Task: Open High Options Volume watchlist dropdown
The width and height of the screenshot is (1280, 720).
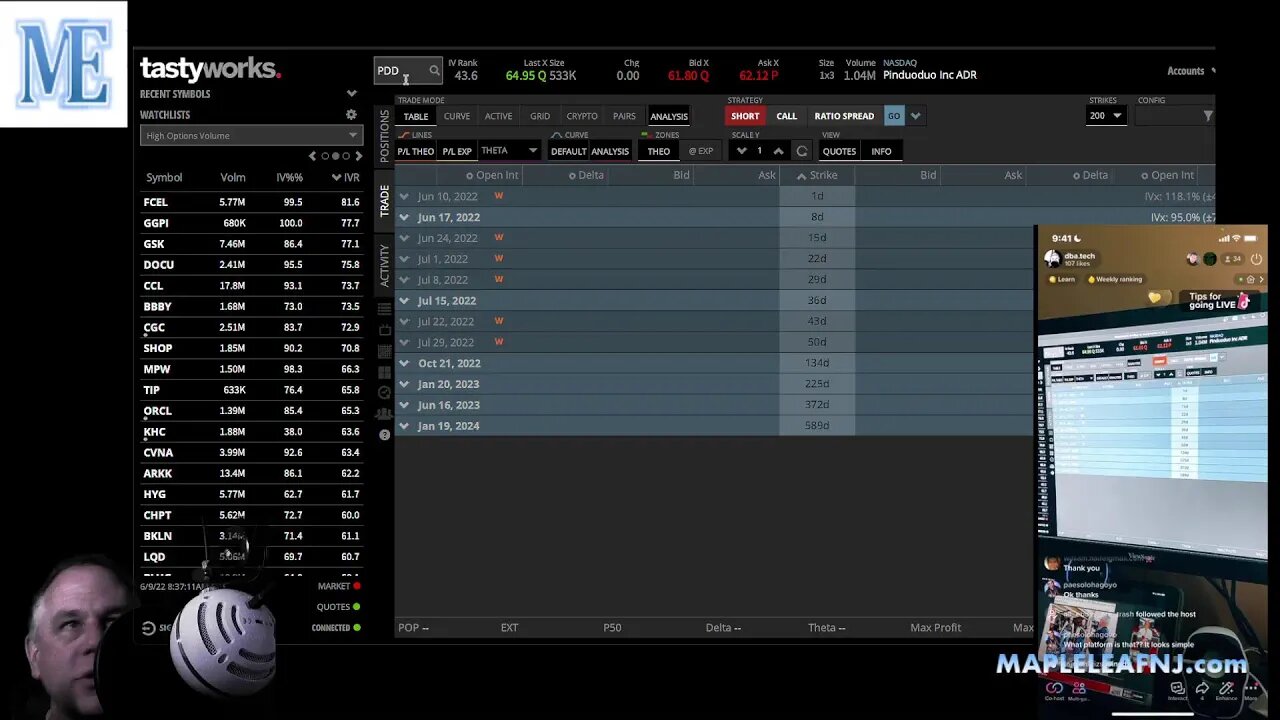Action: click(x=251, y=135)
